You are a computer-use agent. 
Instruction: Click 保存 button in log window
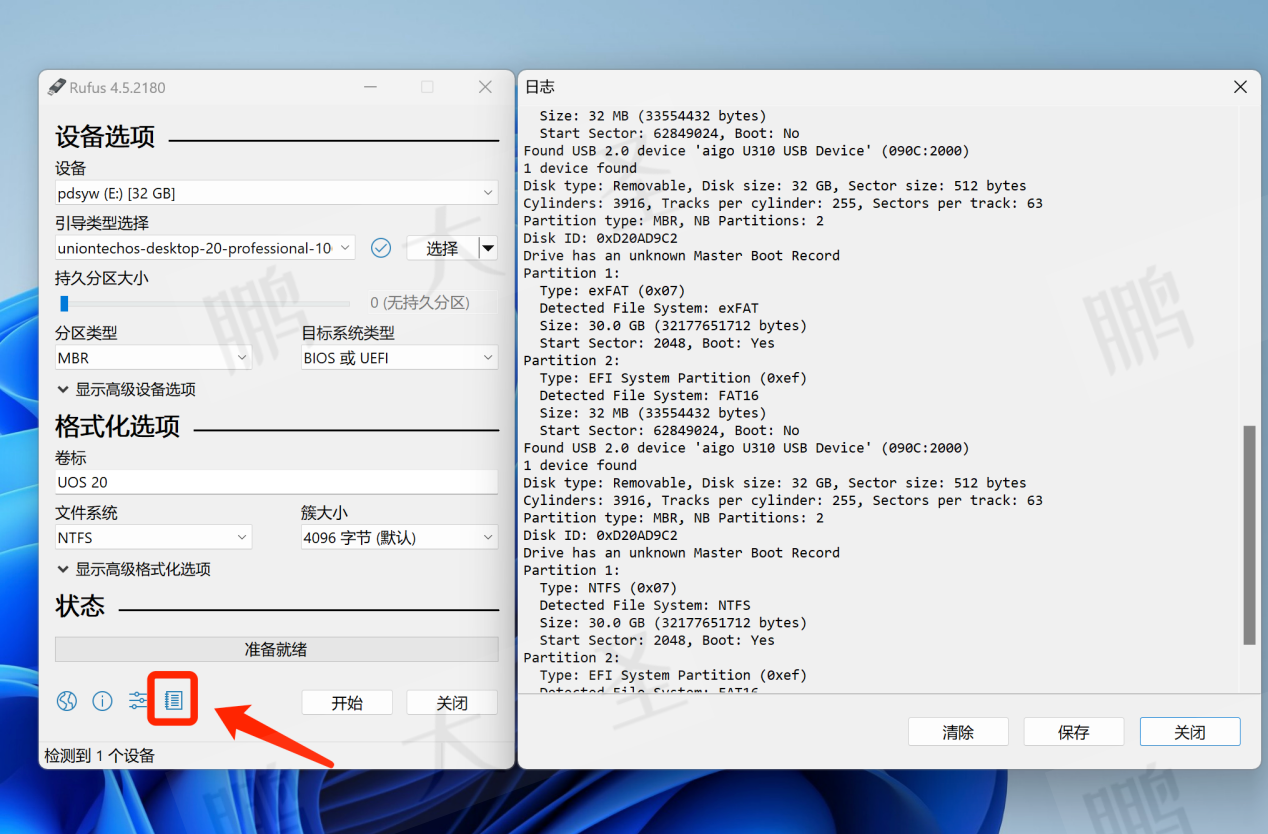click(1074, 732)
